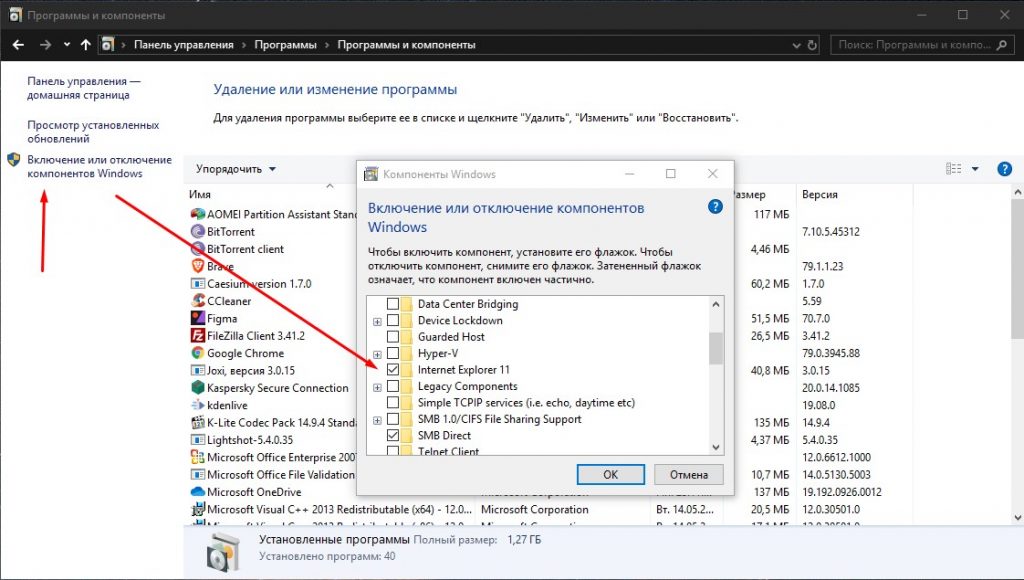Viewport: 1024px width, 580px height.
Task: Sort by the Версия column header
Action: pos(820,195)
